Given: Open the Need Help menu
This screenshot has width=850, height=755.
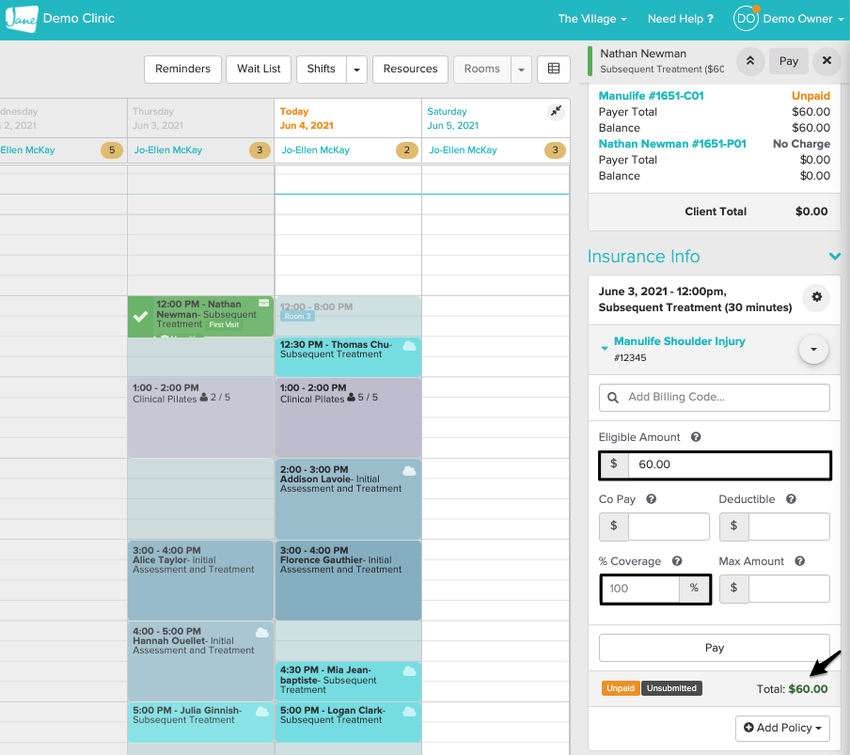Looking at the screenshot, I should pos(680,18).
